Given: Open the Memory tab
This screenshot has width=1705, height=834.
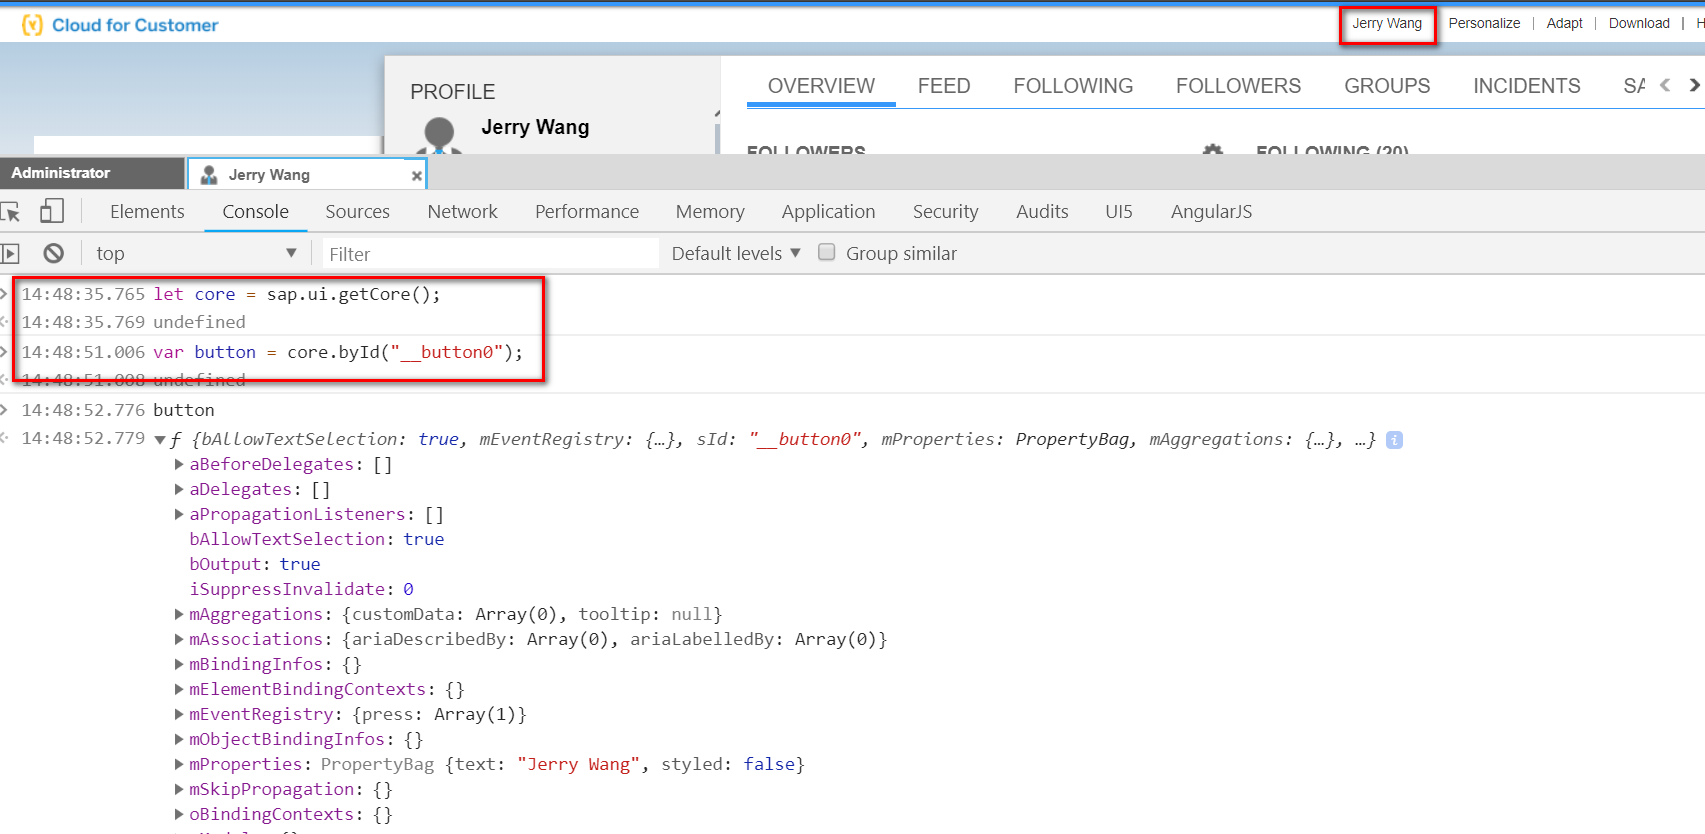Looking at the screenshot, I should pyautogui.click(x=710, y=212).
